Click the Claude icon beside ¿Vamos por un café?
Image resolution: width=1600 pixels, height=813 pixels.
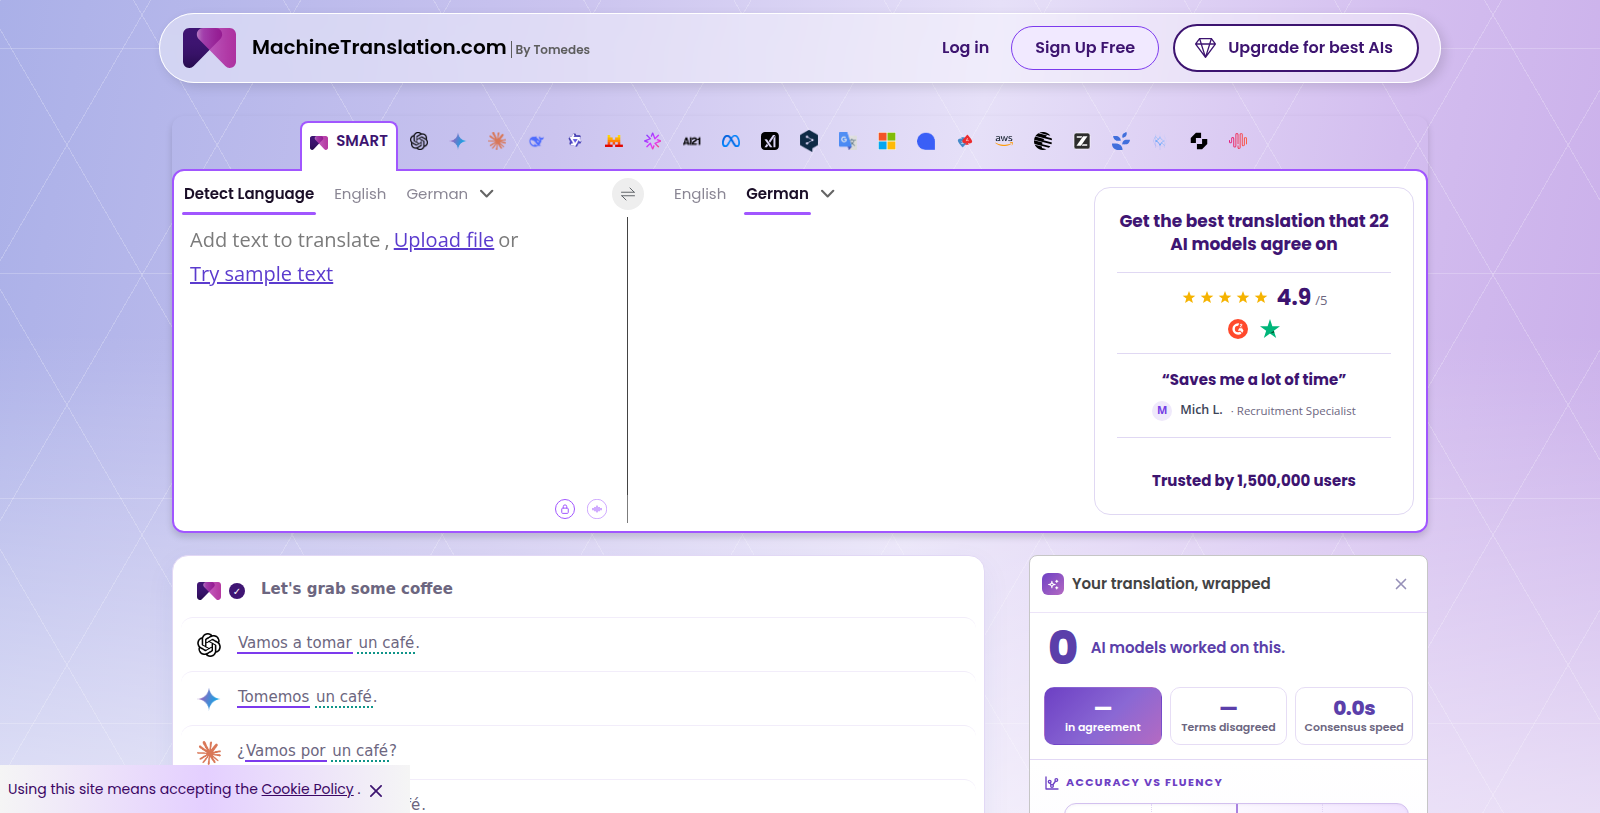(x=209, y=752)
